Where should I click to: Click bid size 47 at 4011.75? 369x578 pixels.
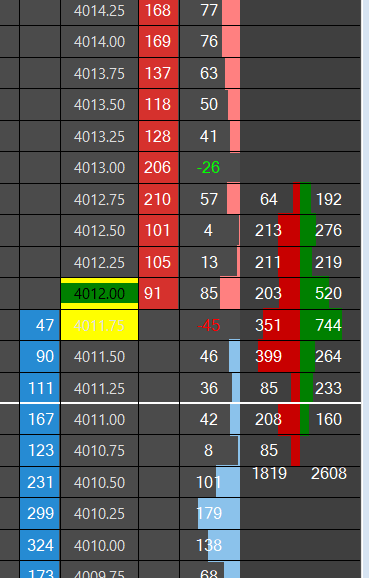40,325
